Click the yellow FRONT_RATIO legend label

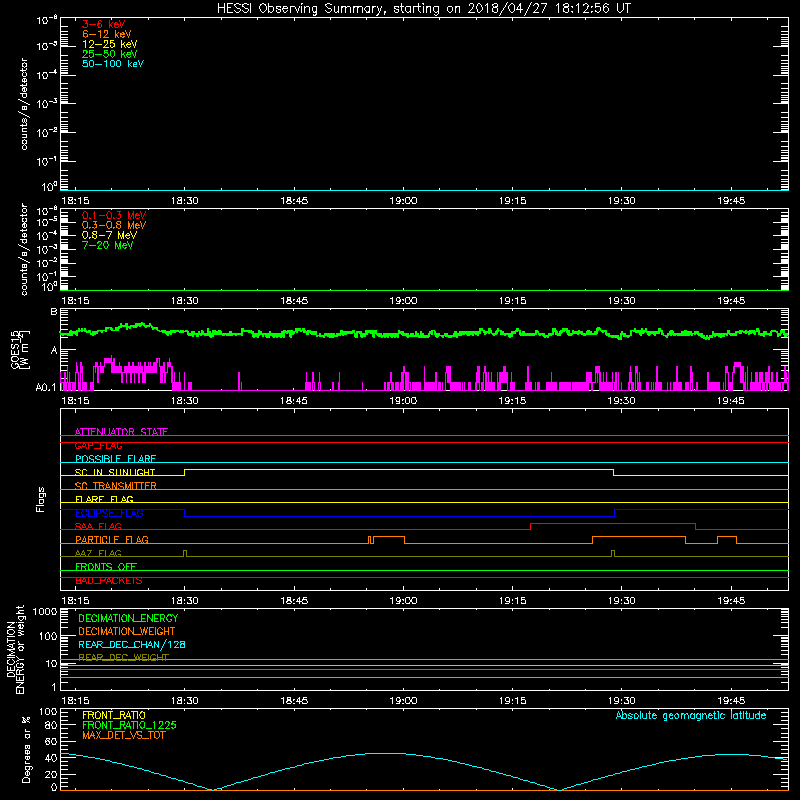coord(114,715)
